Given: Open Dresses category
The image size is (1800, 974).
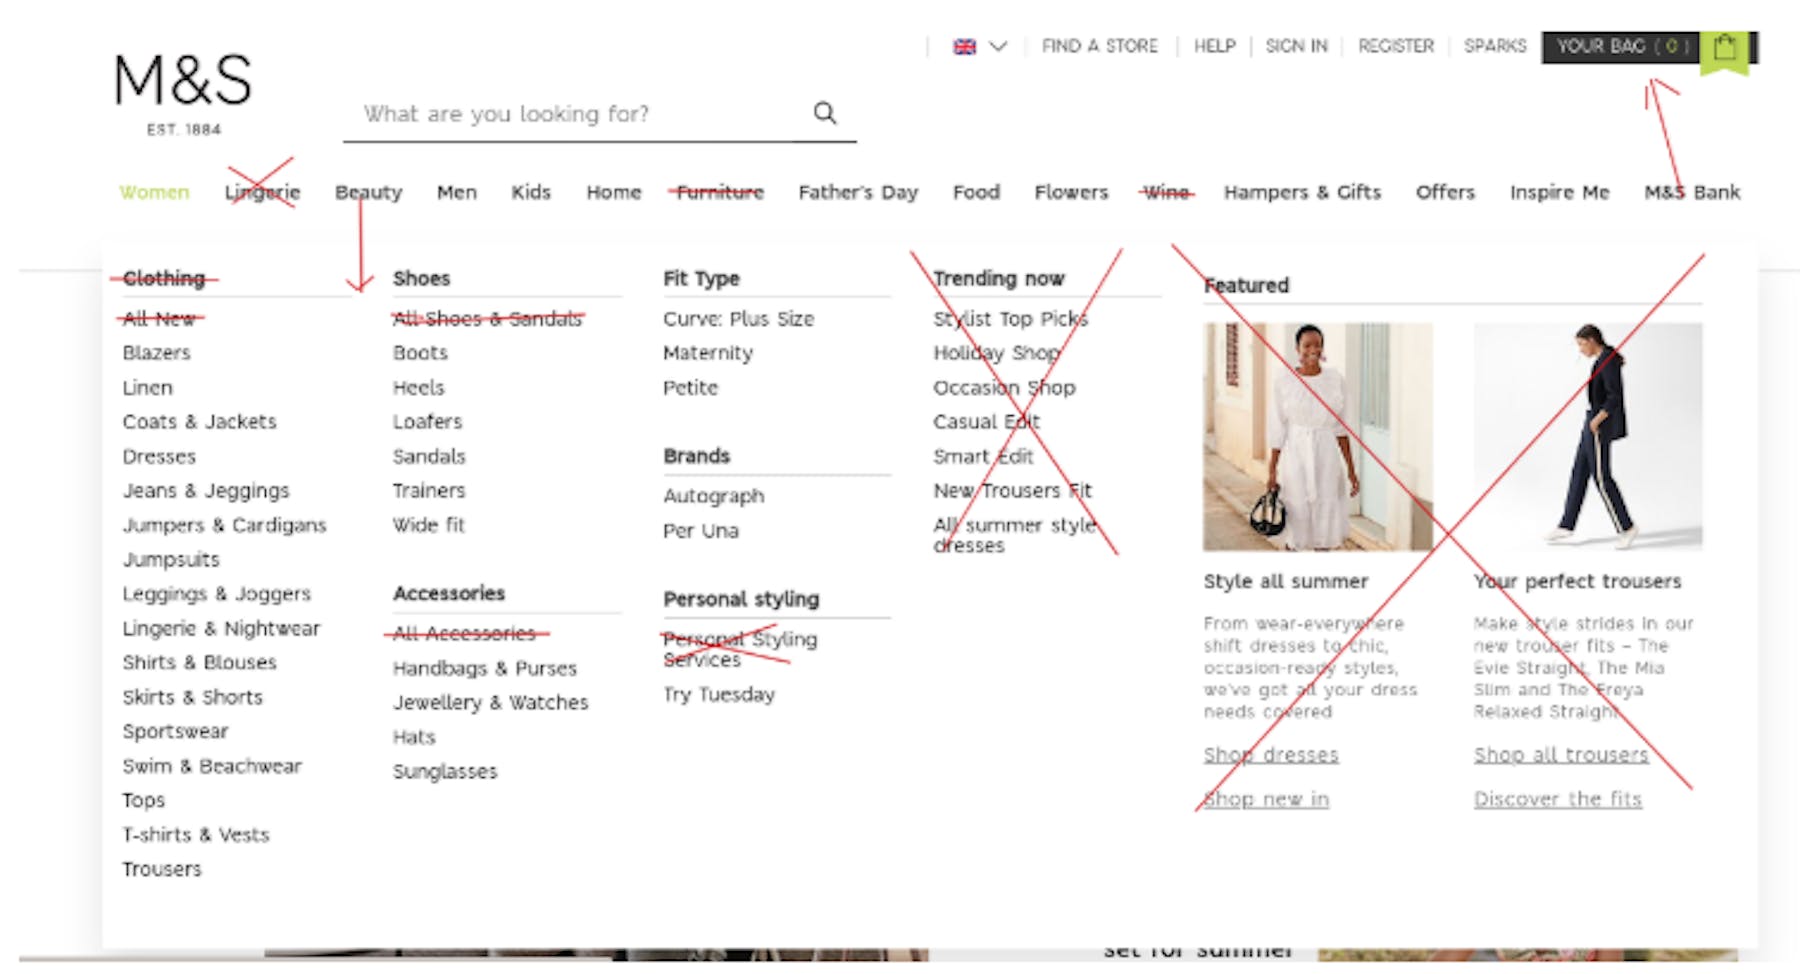Looking at the screenshot, I should (x=159, y=457).
